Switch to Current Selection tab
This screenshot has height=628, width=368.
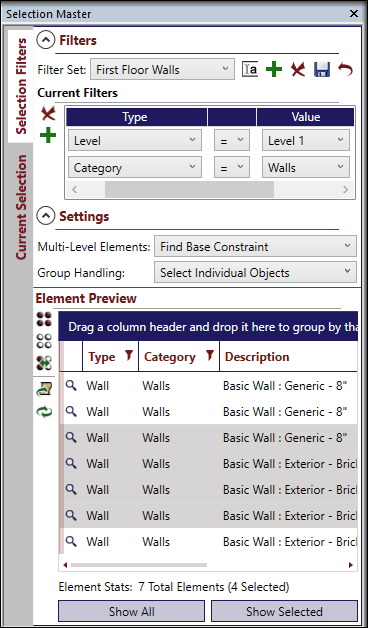20,207
